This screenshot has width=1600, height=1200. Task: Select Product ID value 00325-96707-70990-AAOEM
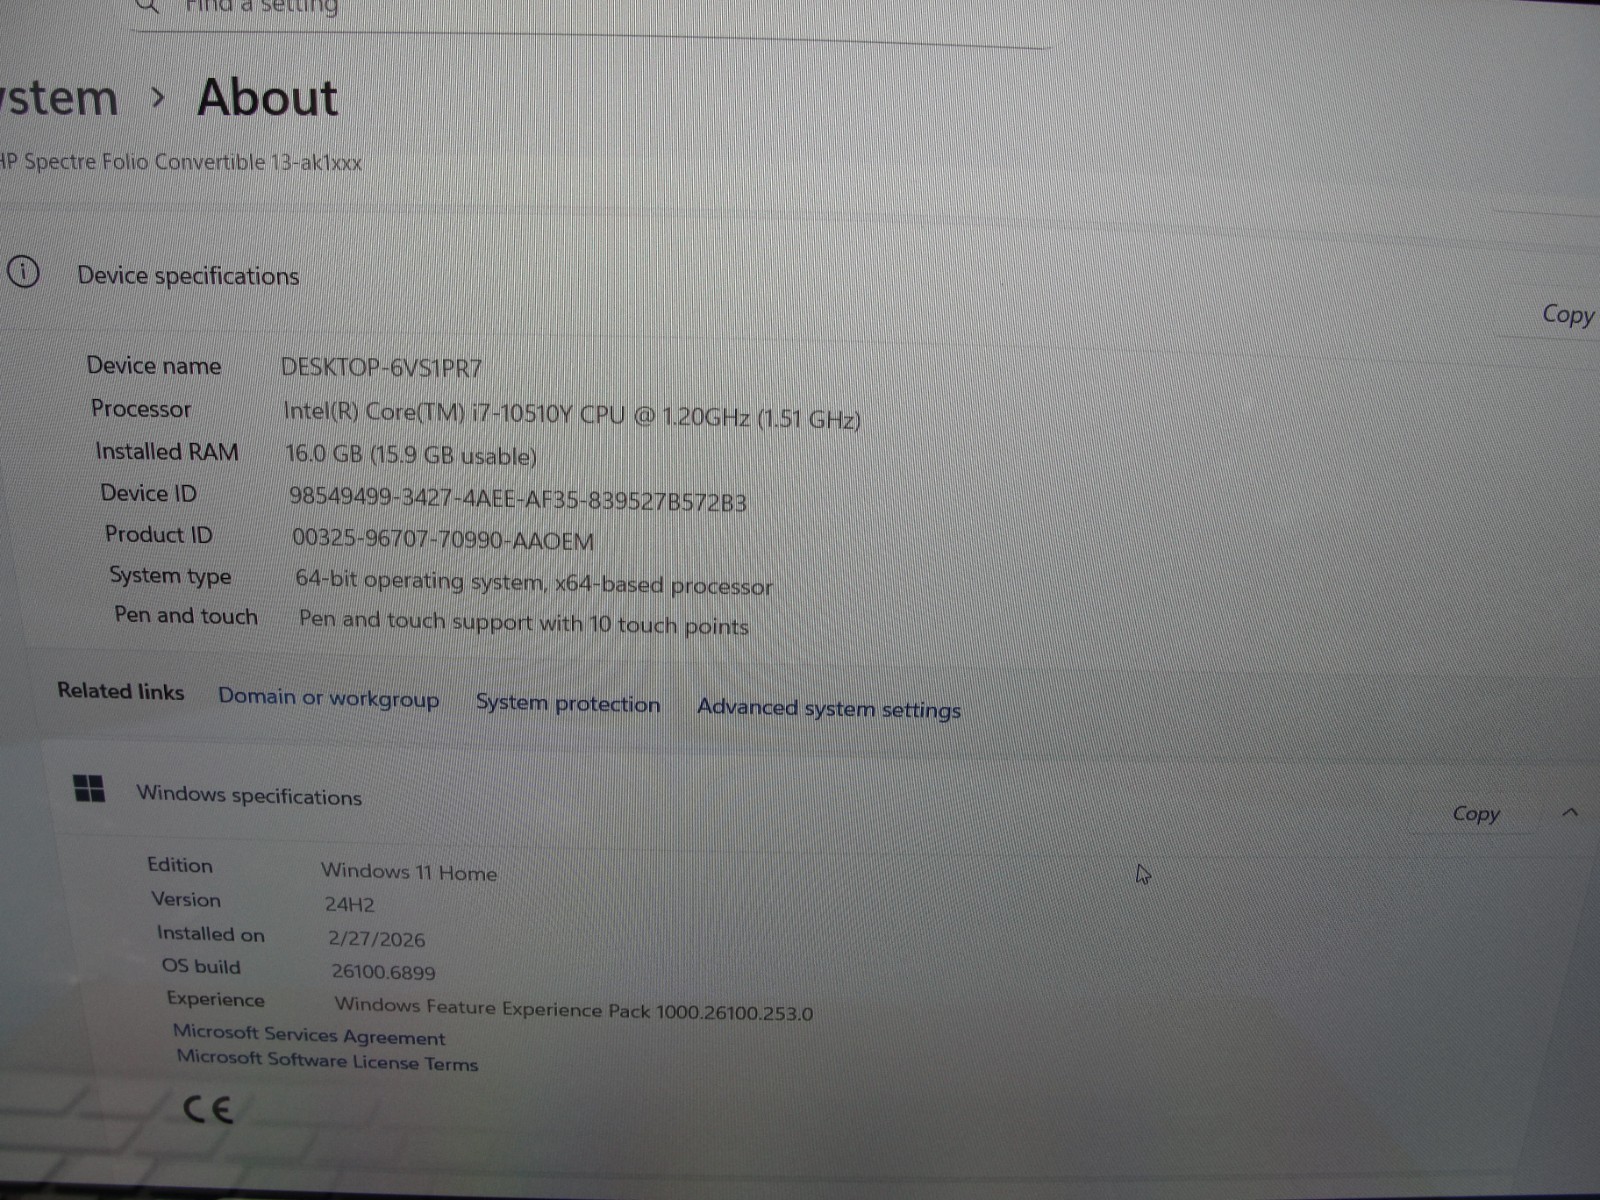point(443,540)
